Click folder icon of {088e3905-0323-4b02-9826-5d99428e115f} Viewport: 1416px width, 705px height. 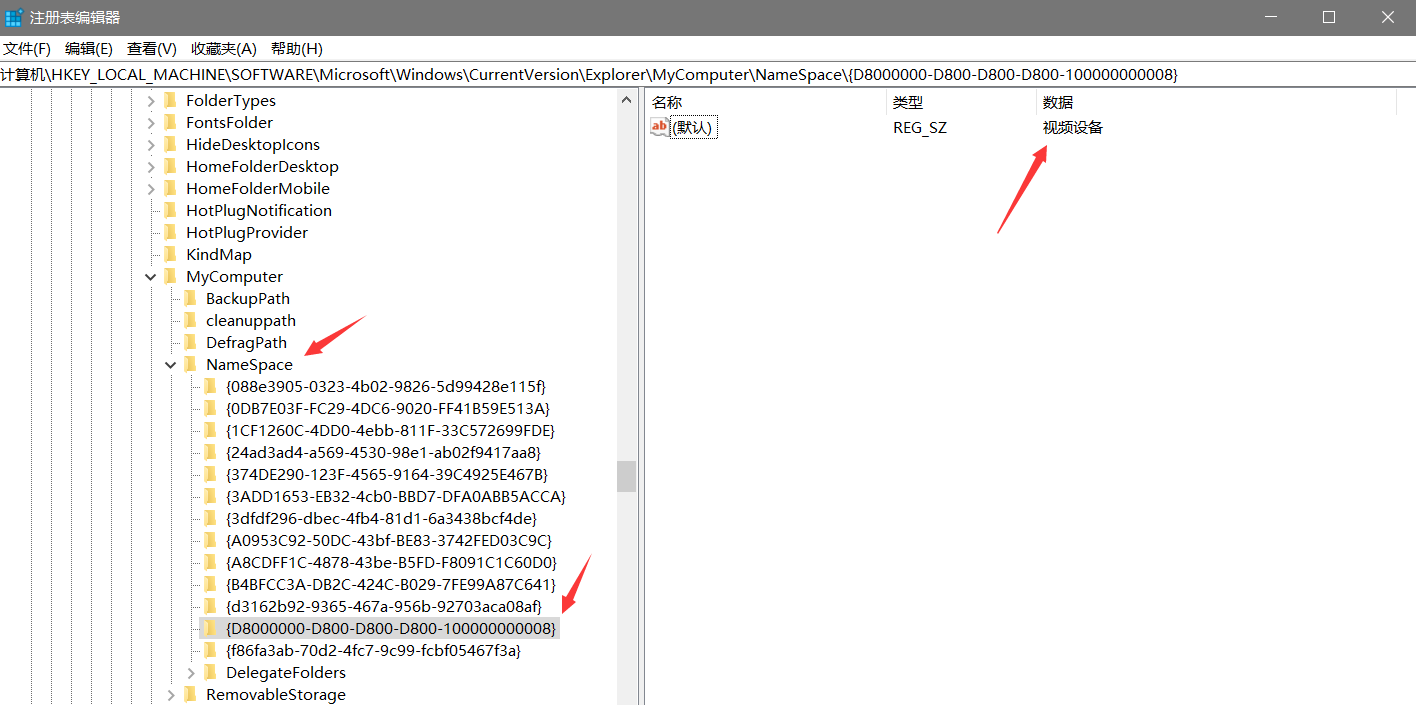pos(210,386)
